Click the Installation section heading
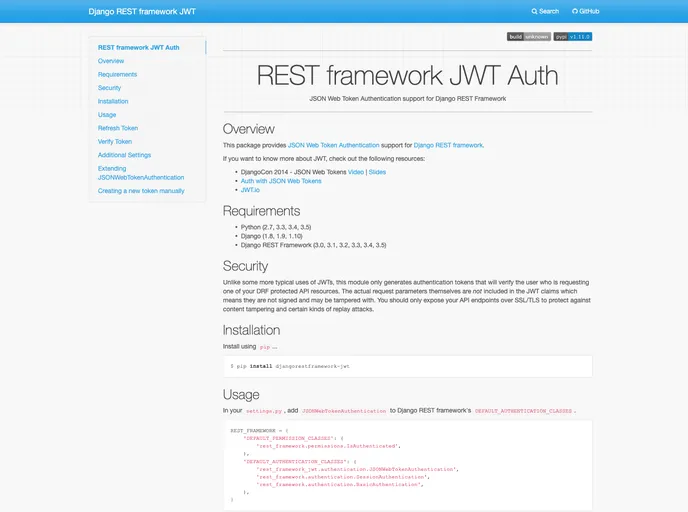The width and height of the screenshot is (688, 512). click(251, 330)
